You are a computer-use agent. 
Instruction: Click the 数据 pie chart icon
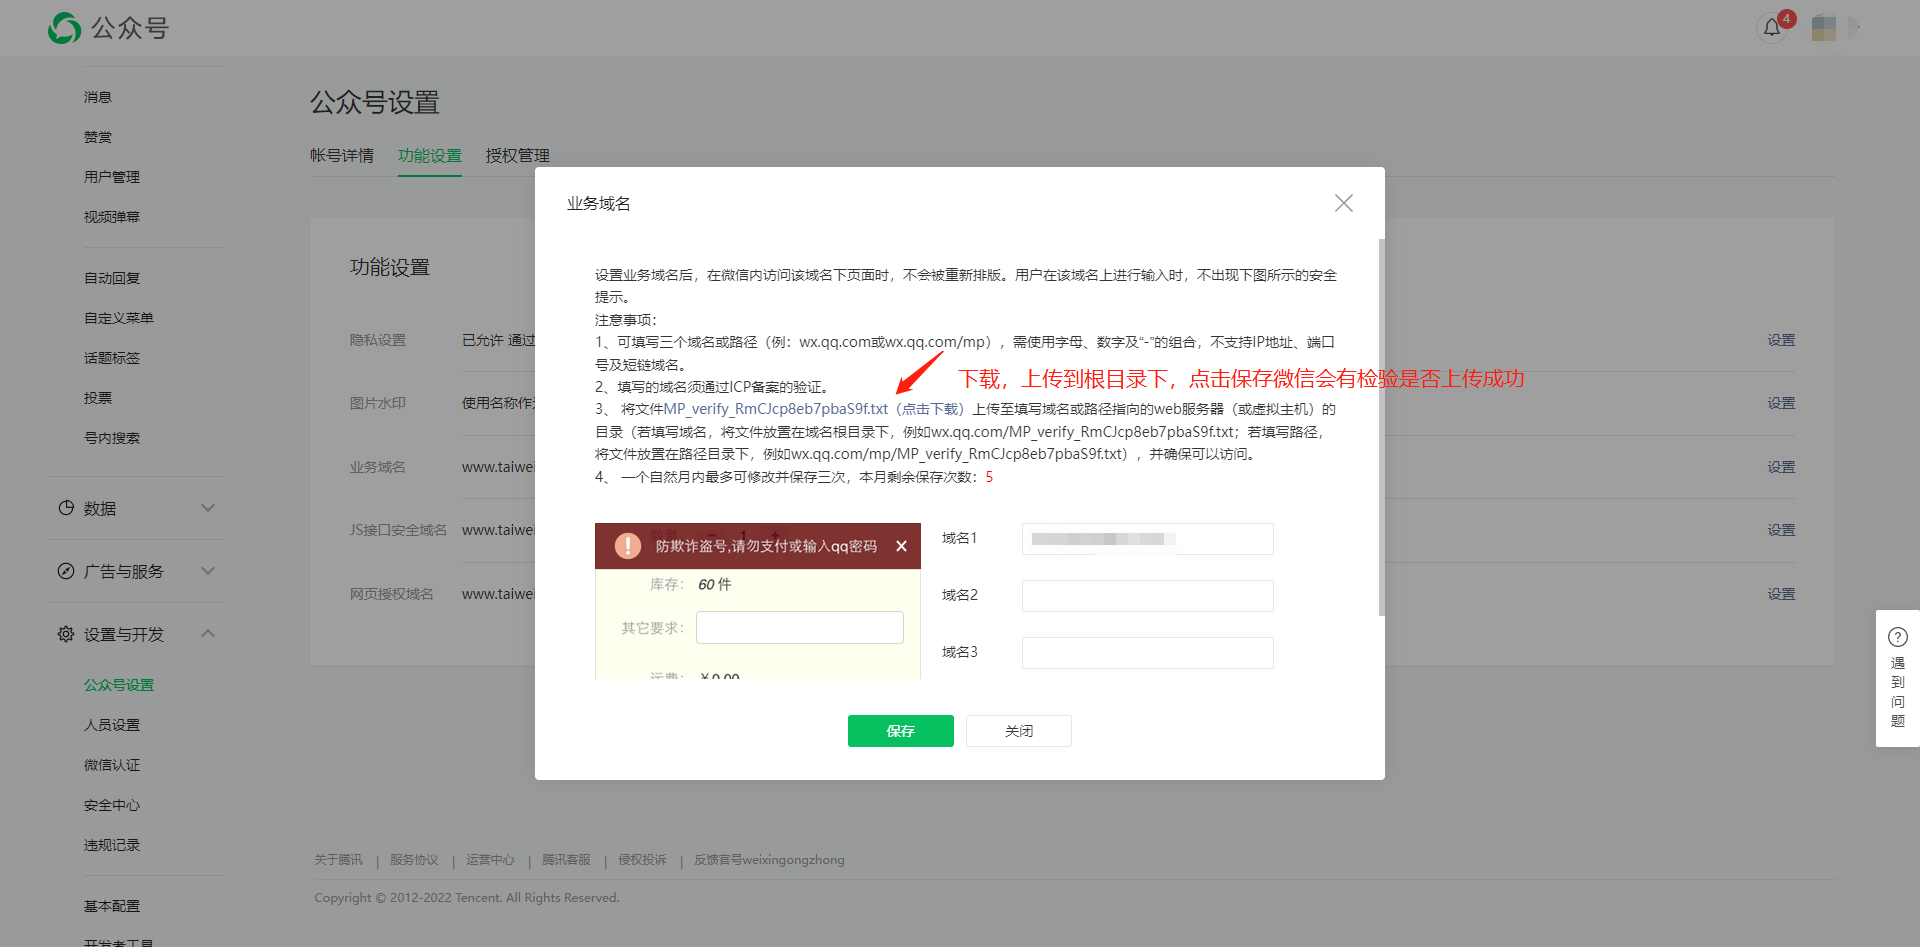(x=66, y=508)
